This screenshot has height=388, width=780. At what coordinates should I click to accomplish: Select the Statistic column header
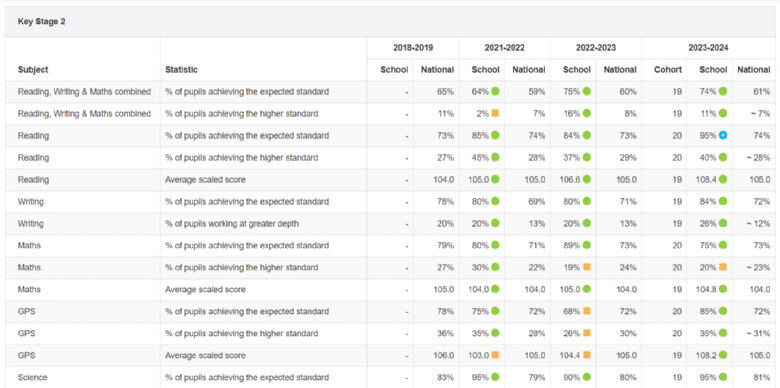(181, 70)
